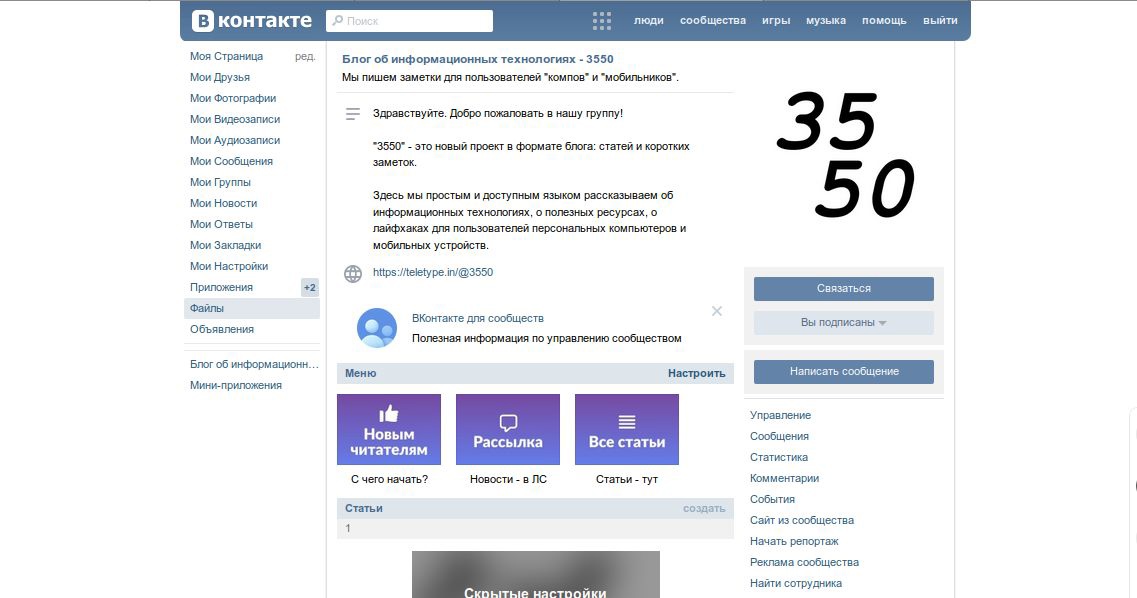Open the teletype.in/@3550 link
Viewport: 1137px width, 598px height.
tap(433, 273)
